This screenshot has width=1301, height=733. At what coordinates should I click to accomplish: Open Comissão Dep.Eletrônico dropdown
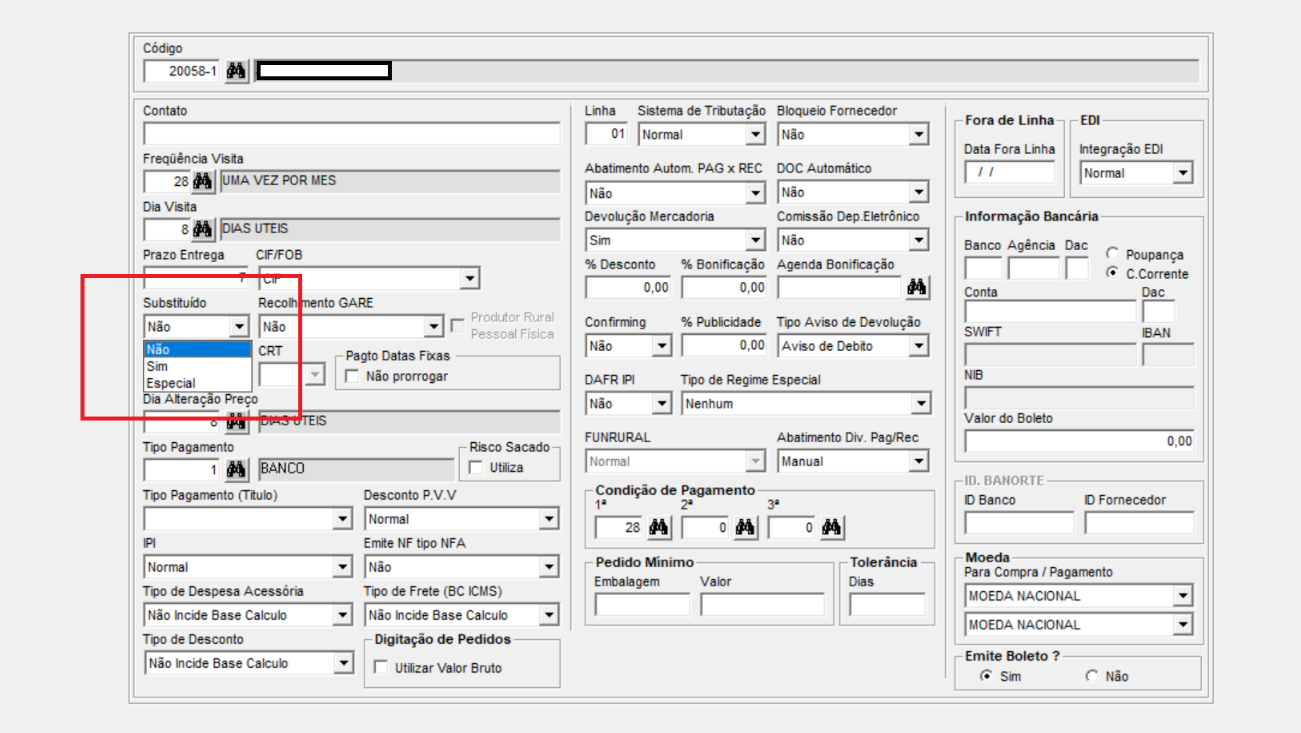[x=919, y=241]
